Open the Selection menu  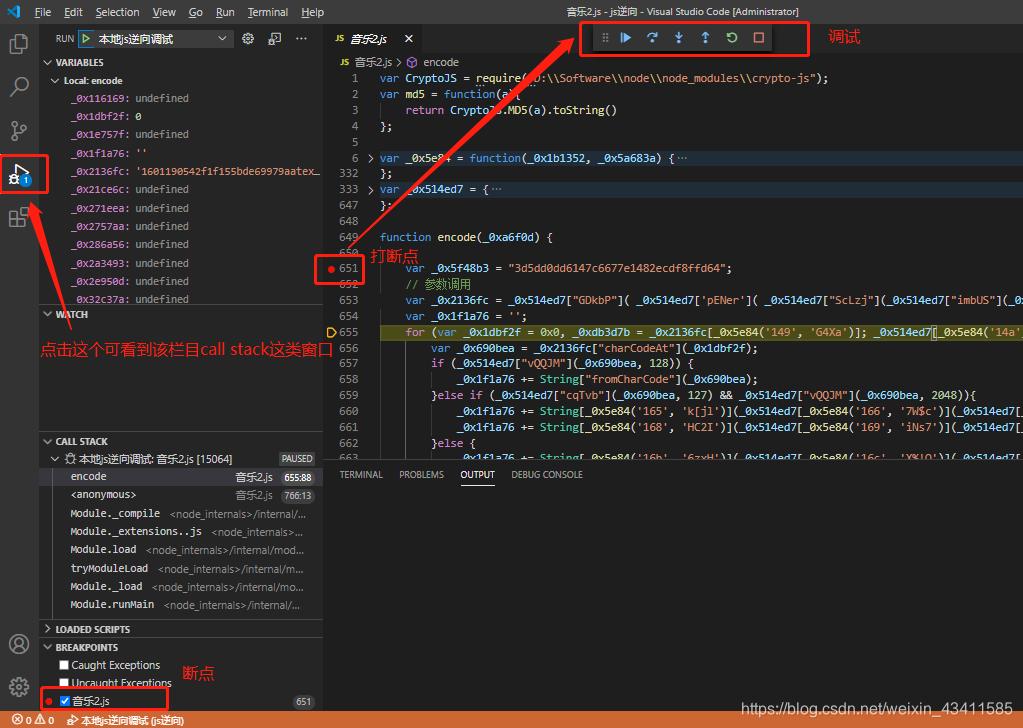point(117,12)
